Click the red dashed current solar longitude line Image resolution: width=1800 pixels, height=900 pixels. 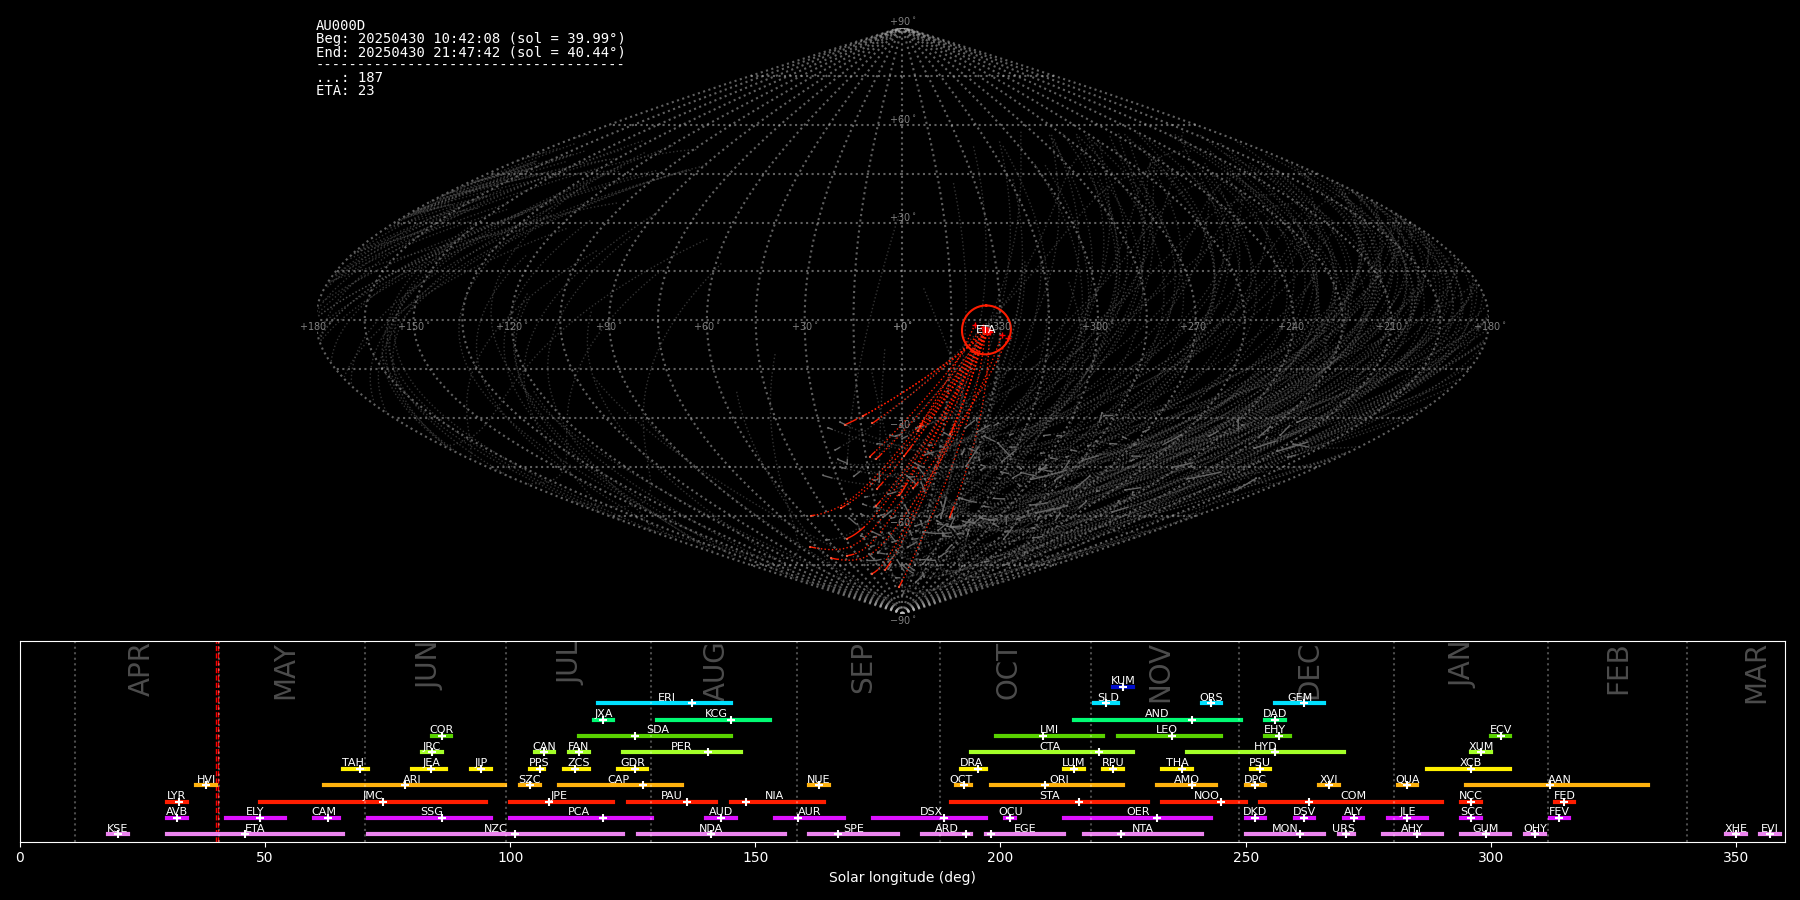pos(217,741)
